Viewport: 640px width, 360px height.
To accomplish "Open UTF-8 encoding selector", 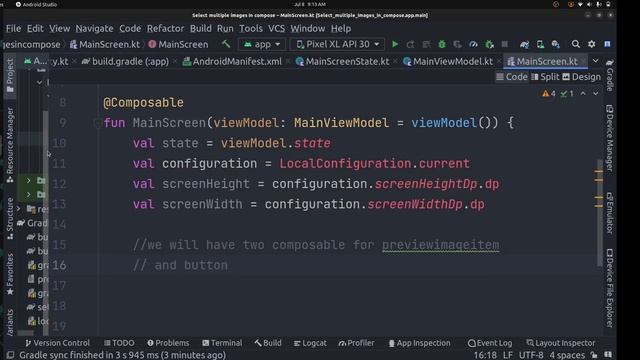I will click(x=531, y=355).
